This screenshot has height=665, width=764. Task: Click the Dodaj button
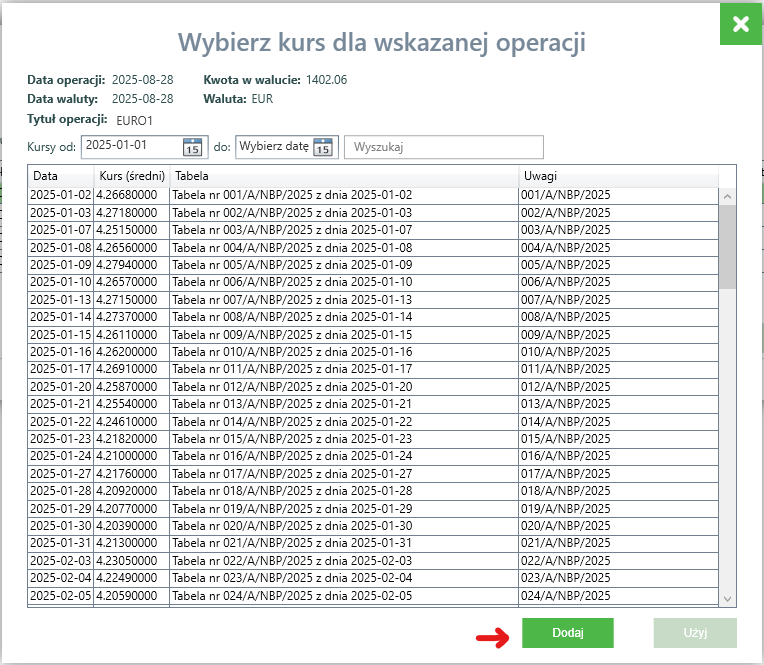(568, 633)
